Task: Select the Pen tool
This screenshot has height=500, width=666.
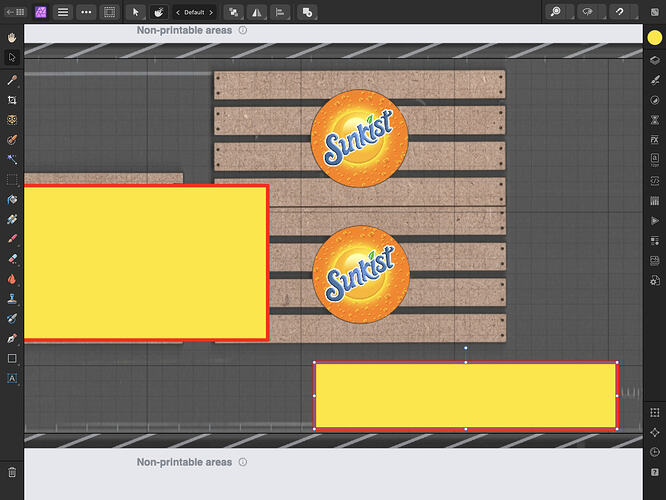Action: click(12, 339)
